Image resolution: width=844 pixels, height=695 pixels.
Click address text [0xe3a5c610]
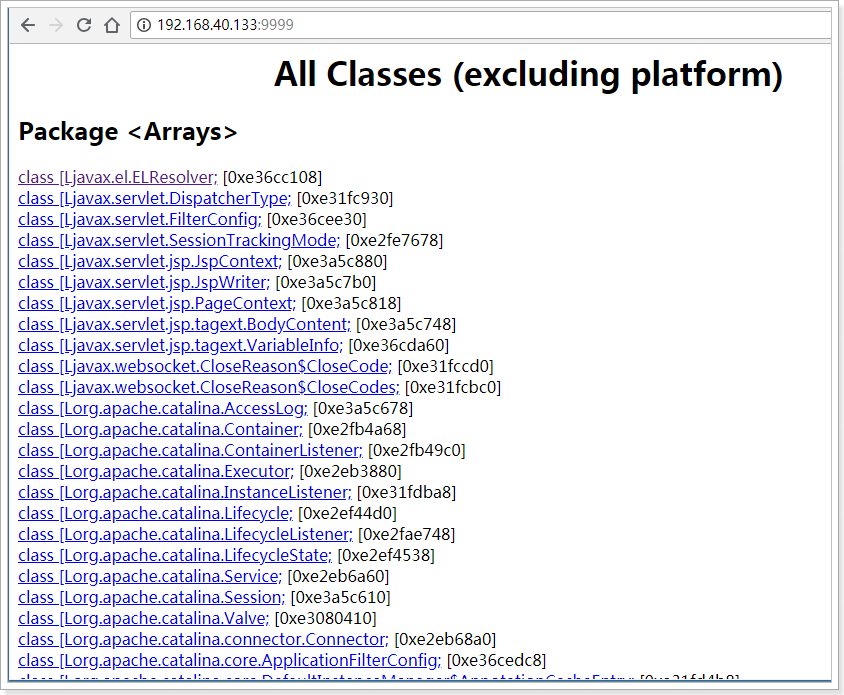(341, 597)
